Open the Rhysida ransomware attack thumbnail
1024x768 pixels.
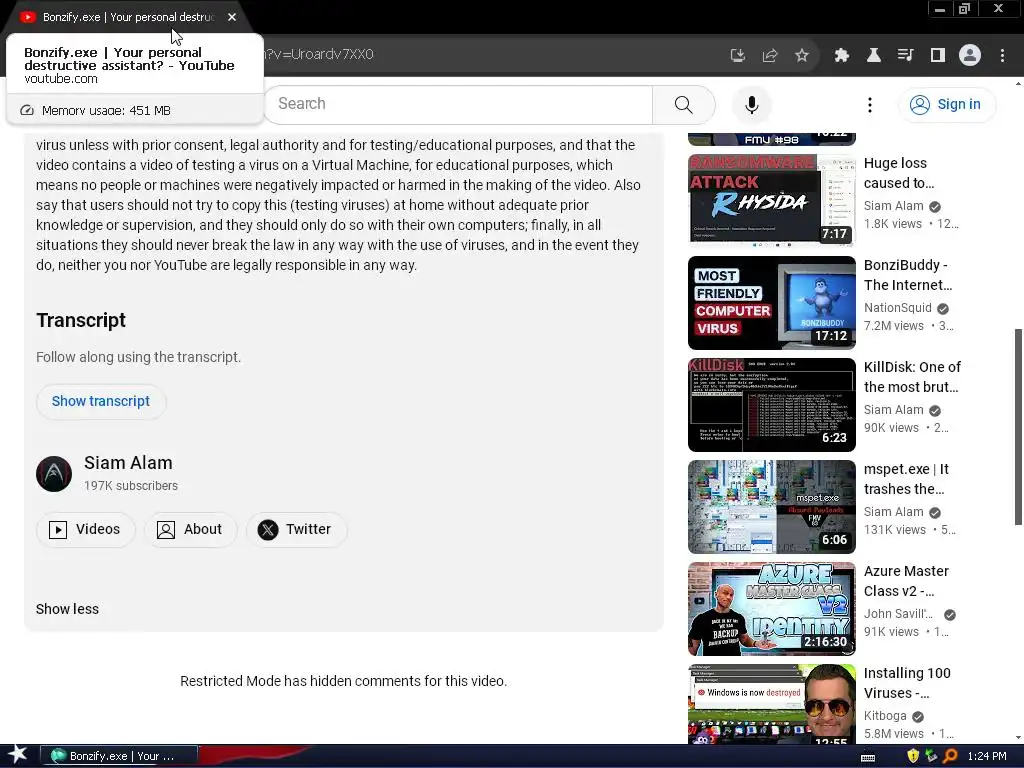[x=771, y=199]
